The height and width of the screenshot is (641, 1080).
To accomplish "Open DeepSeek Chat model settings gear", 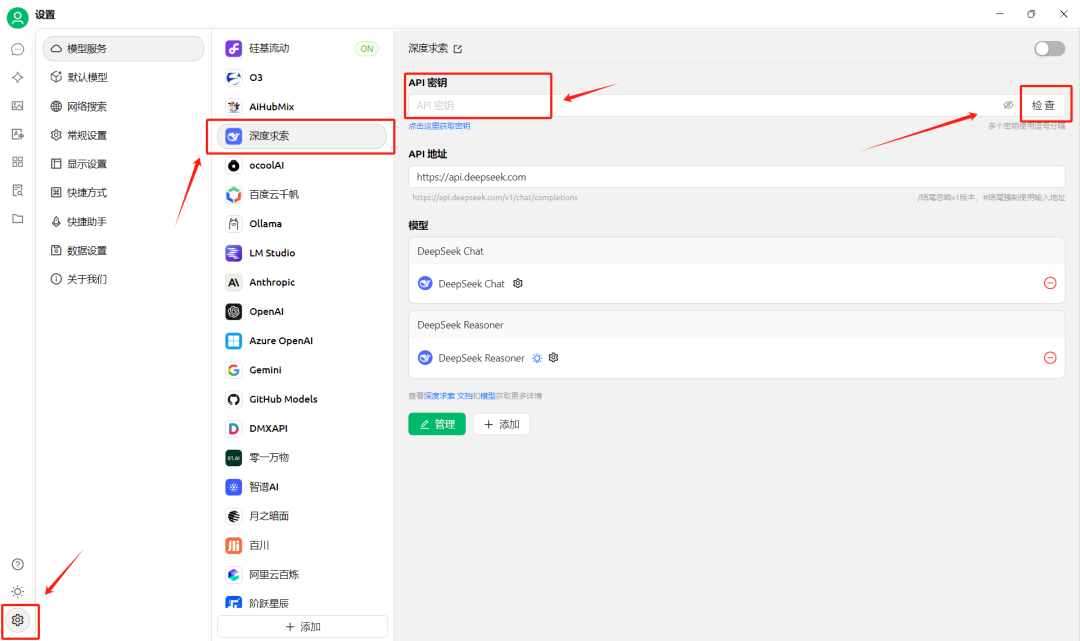I will click(518, 284).
